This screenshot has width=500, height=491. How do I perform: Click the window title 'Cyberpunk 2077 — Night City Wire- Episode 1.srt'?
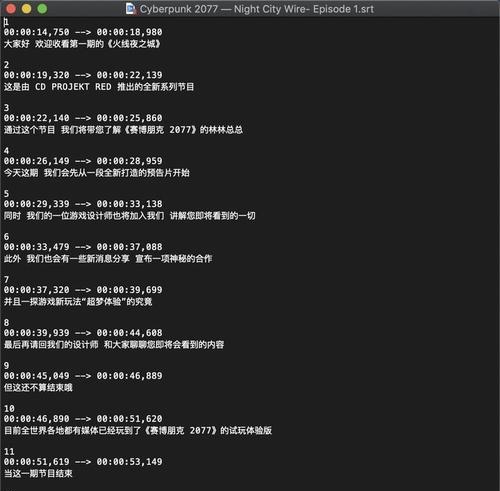[257, 9]
